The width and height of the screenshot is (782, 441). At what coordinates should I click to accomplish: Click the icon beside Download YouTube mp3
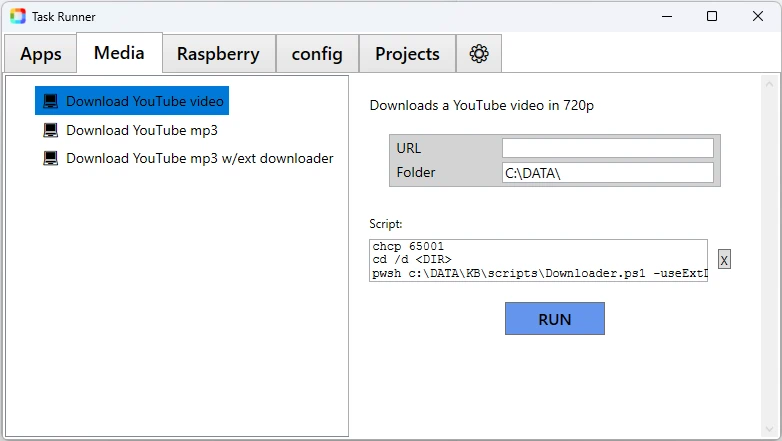coord(51,130)
